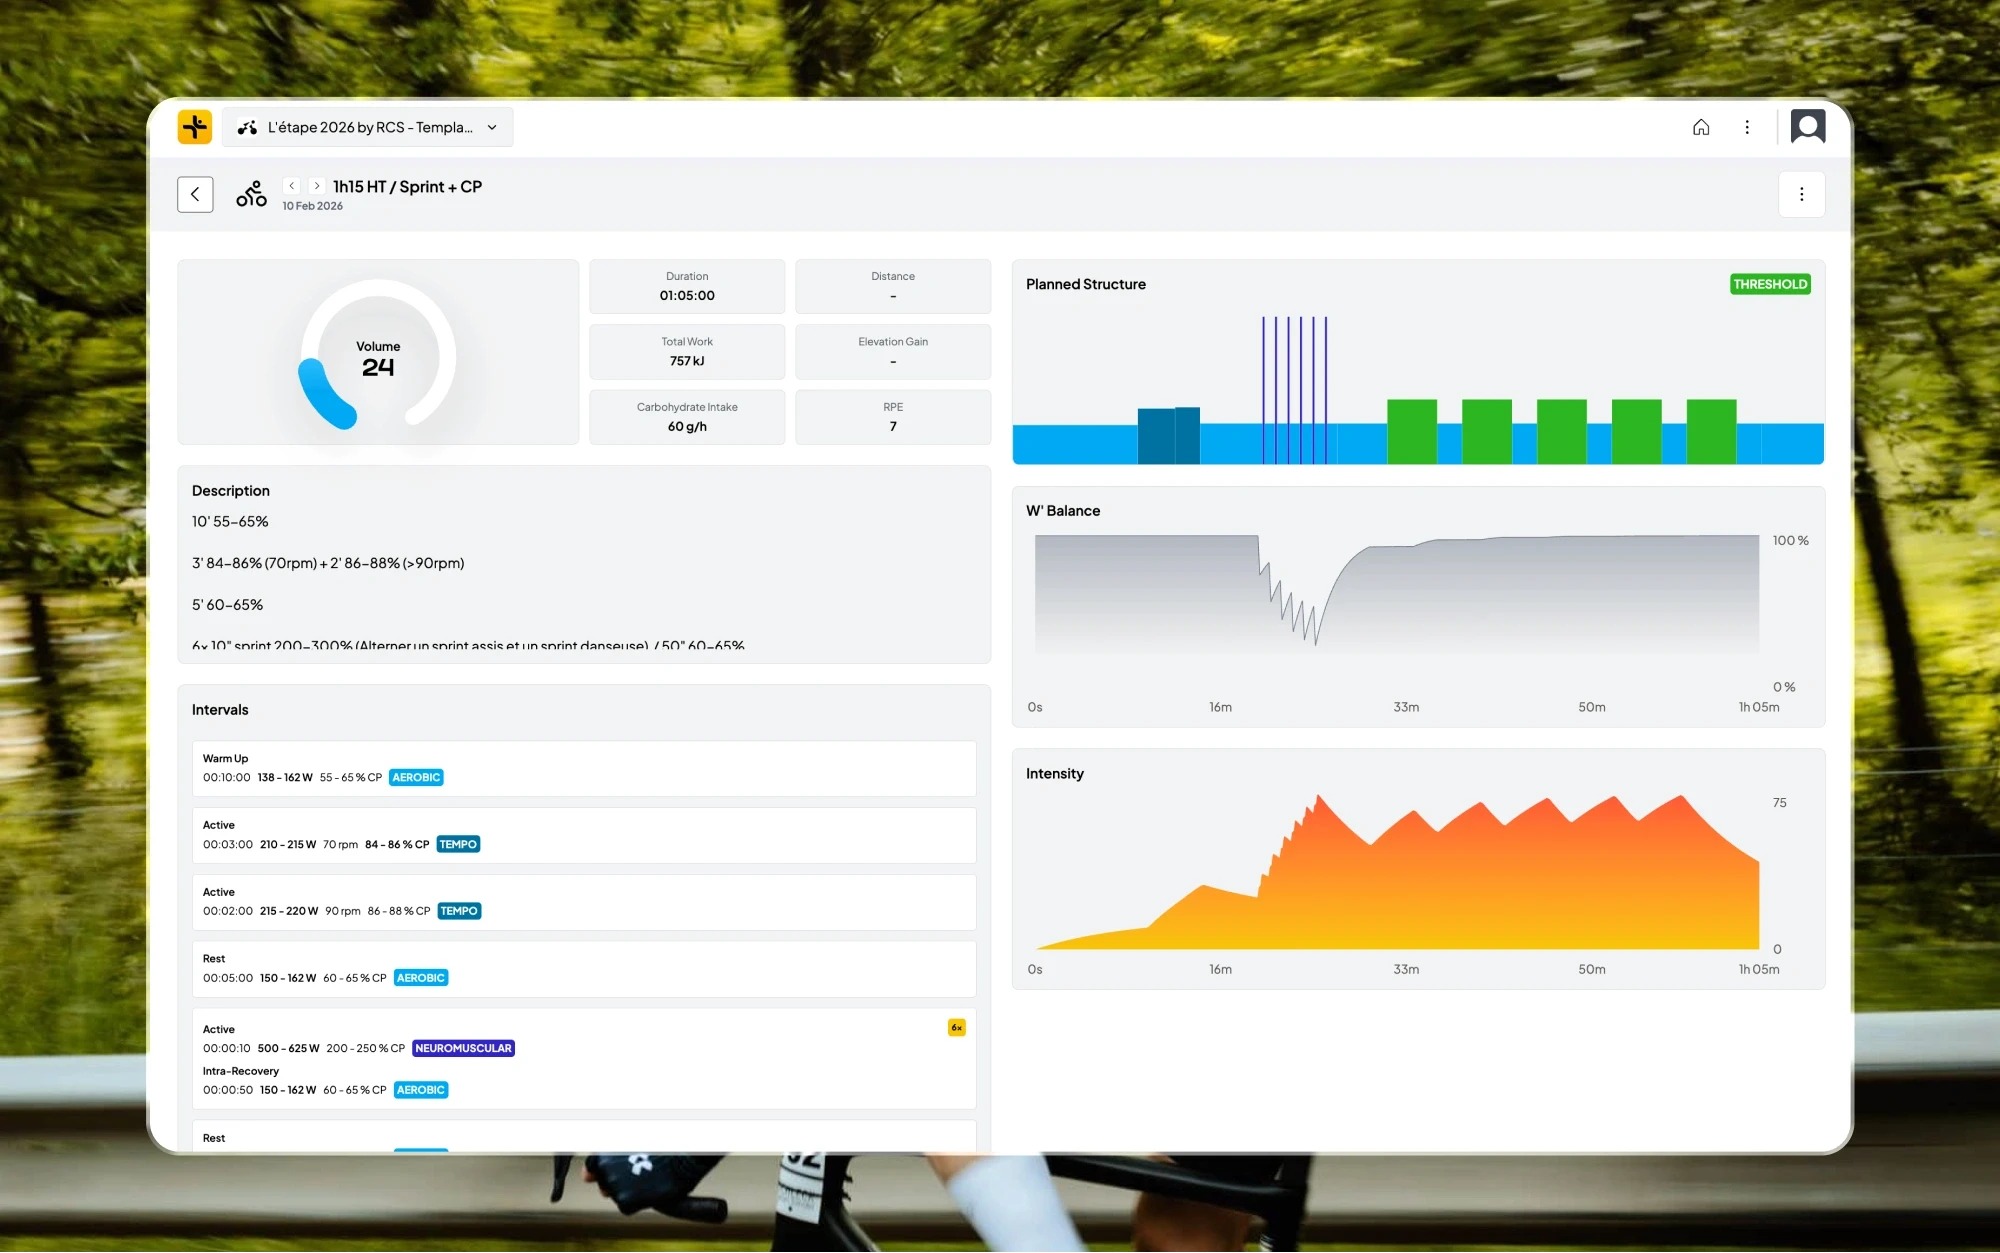Click the back arrow button
This screenshot has width=2000, height=1253.
pos(195,194)
